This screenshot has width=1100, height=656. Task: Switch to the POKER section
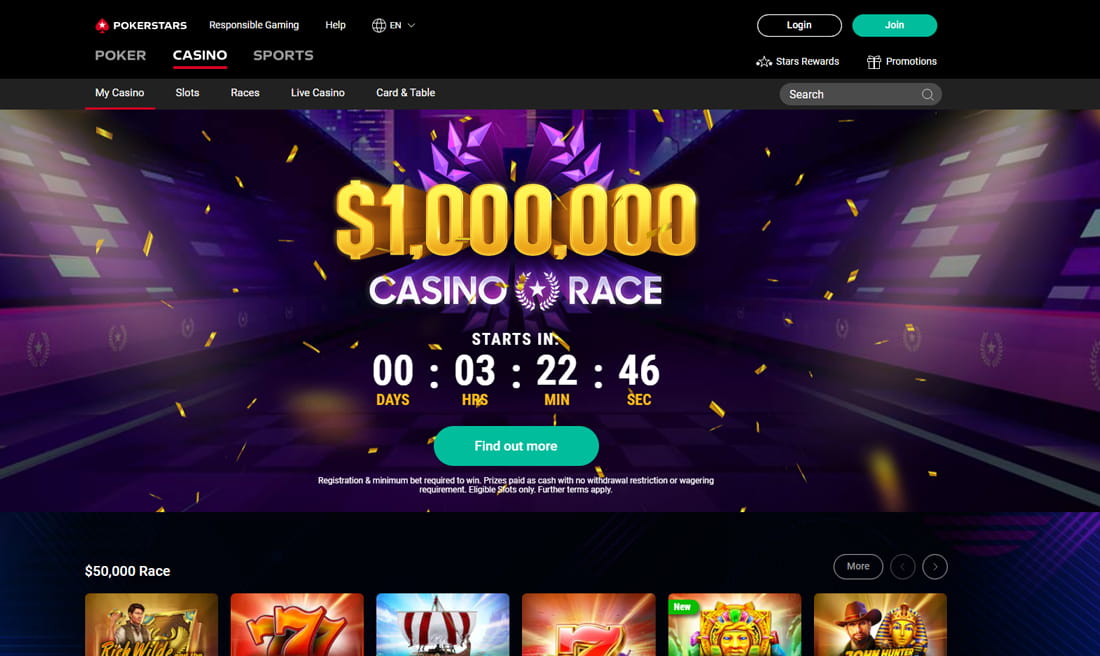pyautogui.click(x=121, y=55)
